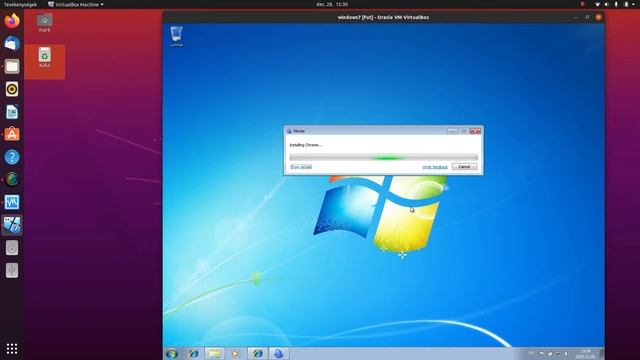Viewport: 640px width, 360px height.
Task: Launch Firefox from the Ubuntu dock
Action: point(12,20)
